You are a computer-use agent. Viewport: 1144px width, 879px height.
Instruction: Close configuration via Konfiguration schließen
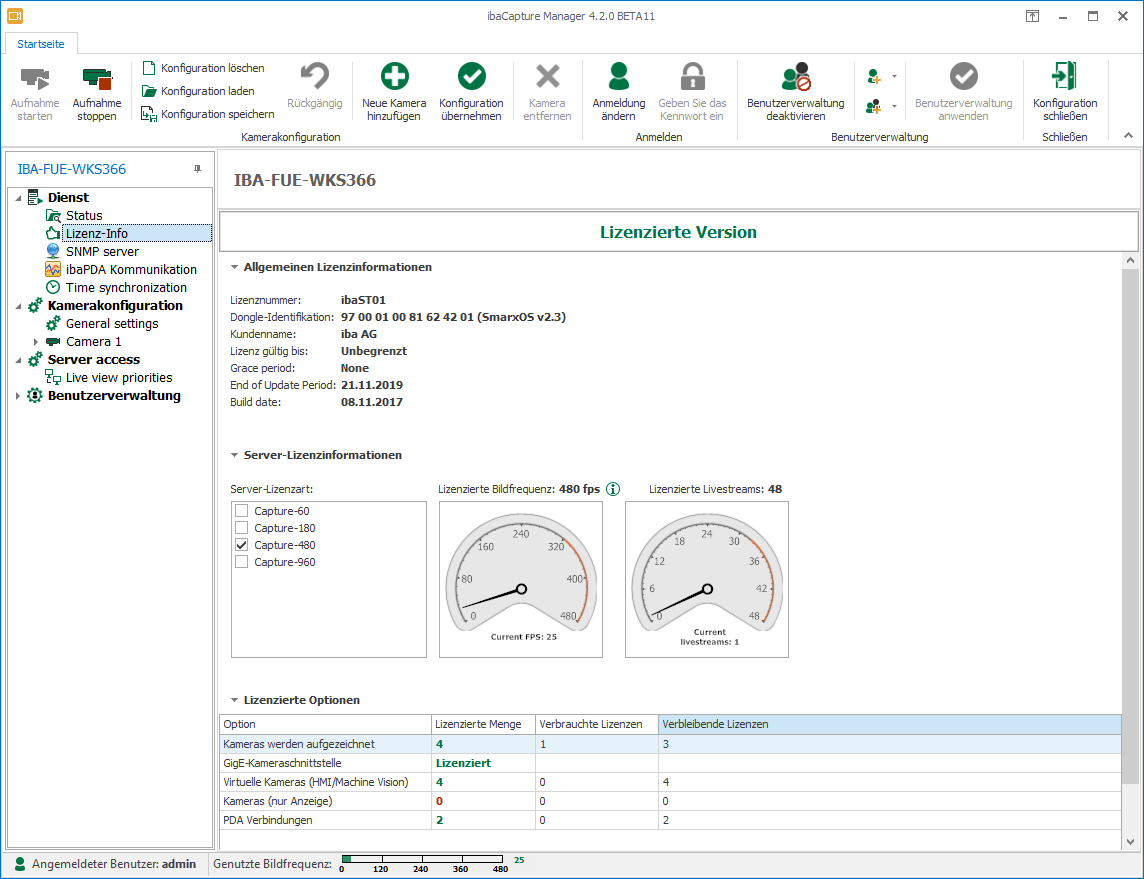[x=1064, y=78]
